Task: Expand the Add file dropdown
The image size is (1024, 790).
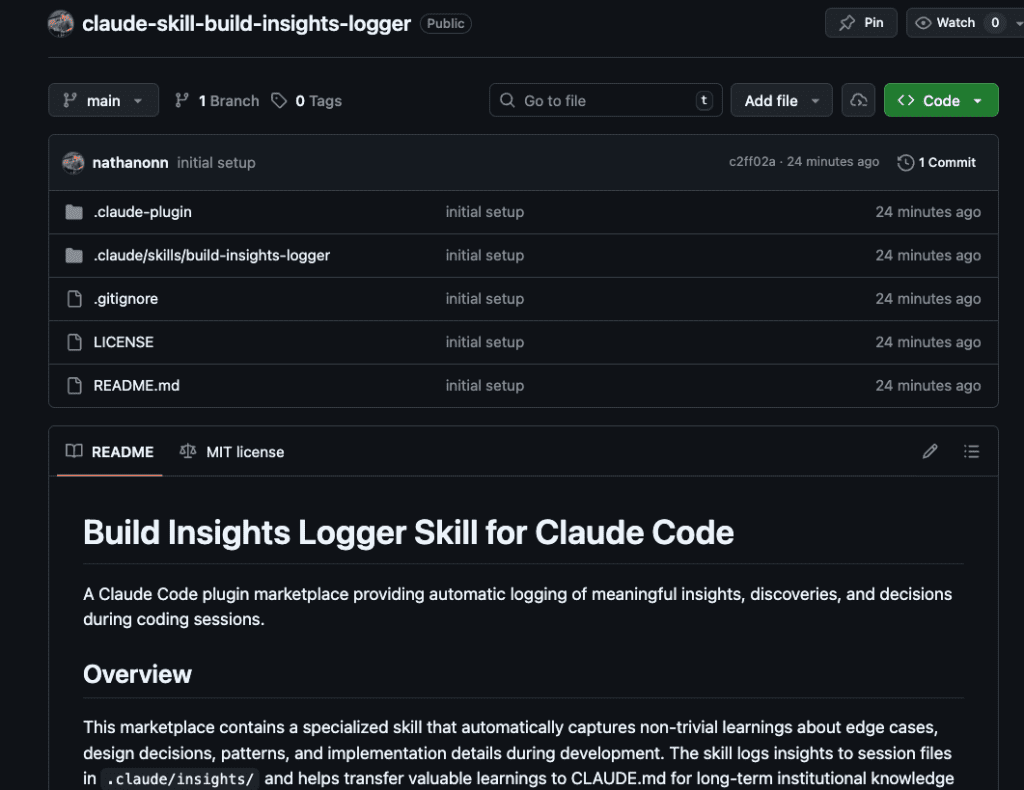Action: pyautogui.click(x=781, y=101)
